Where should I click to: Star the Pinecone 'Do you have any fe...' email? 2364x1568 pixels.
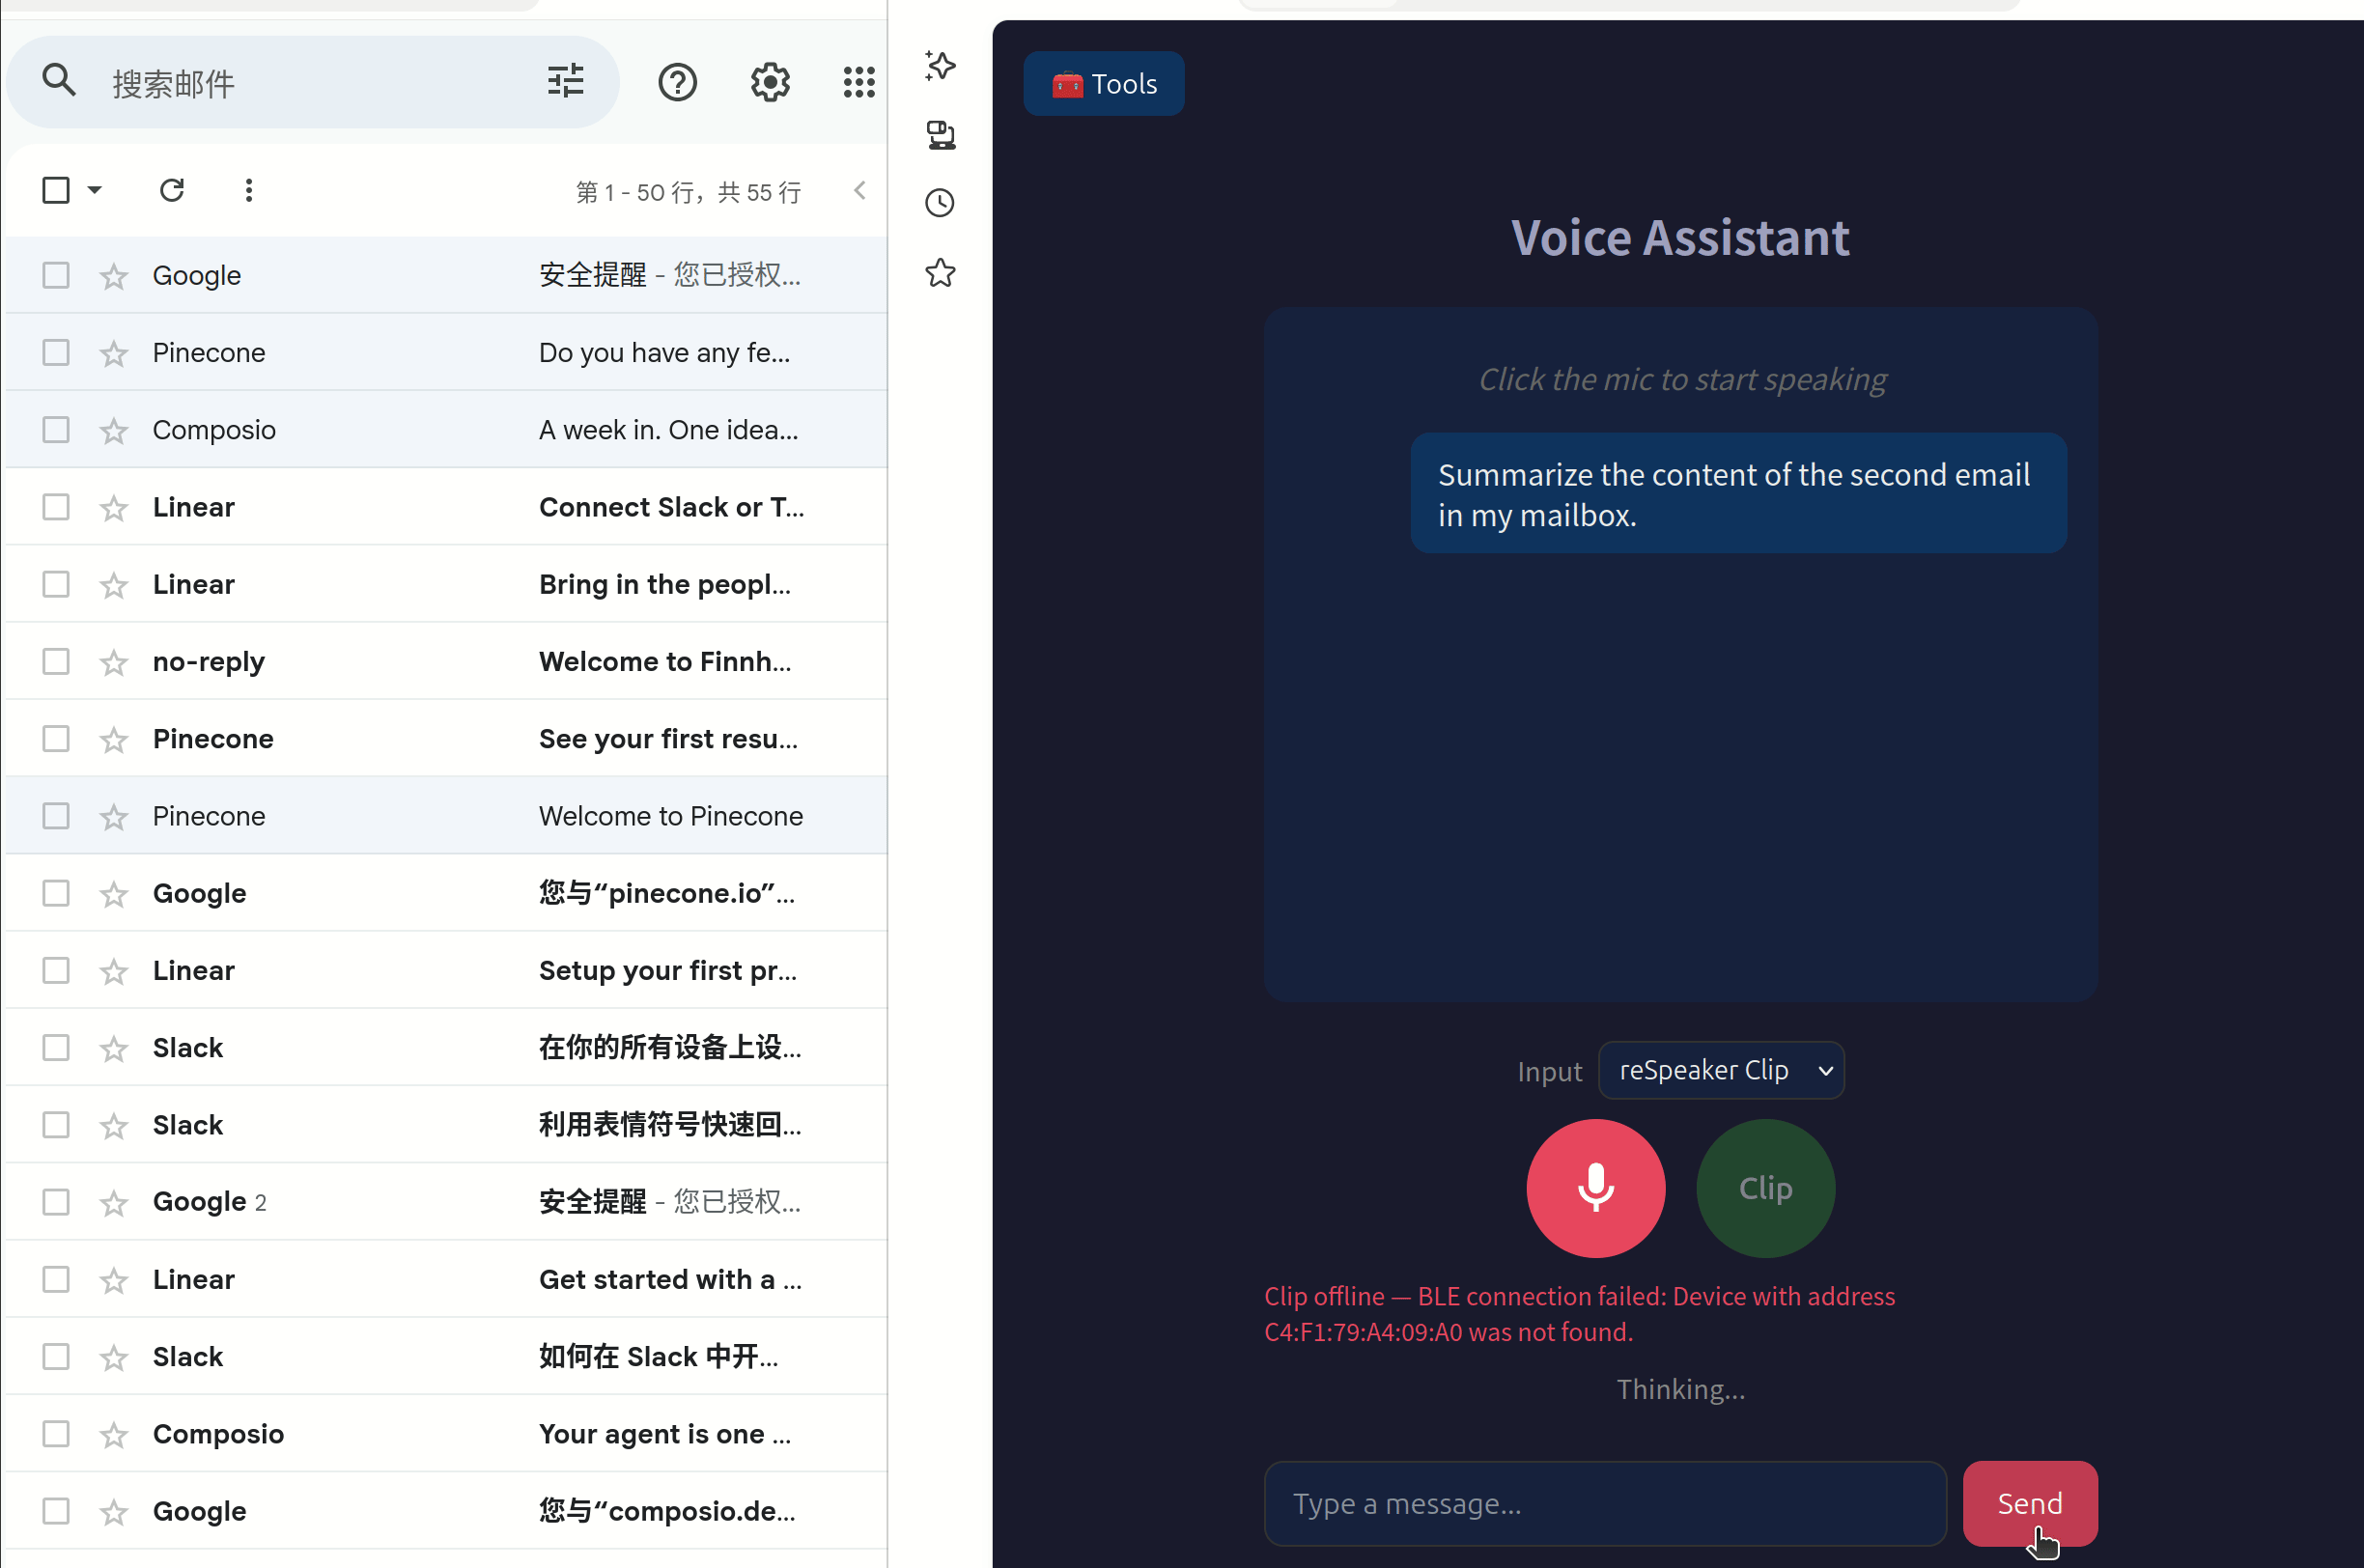[x=114, y=353]
